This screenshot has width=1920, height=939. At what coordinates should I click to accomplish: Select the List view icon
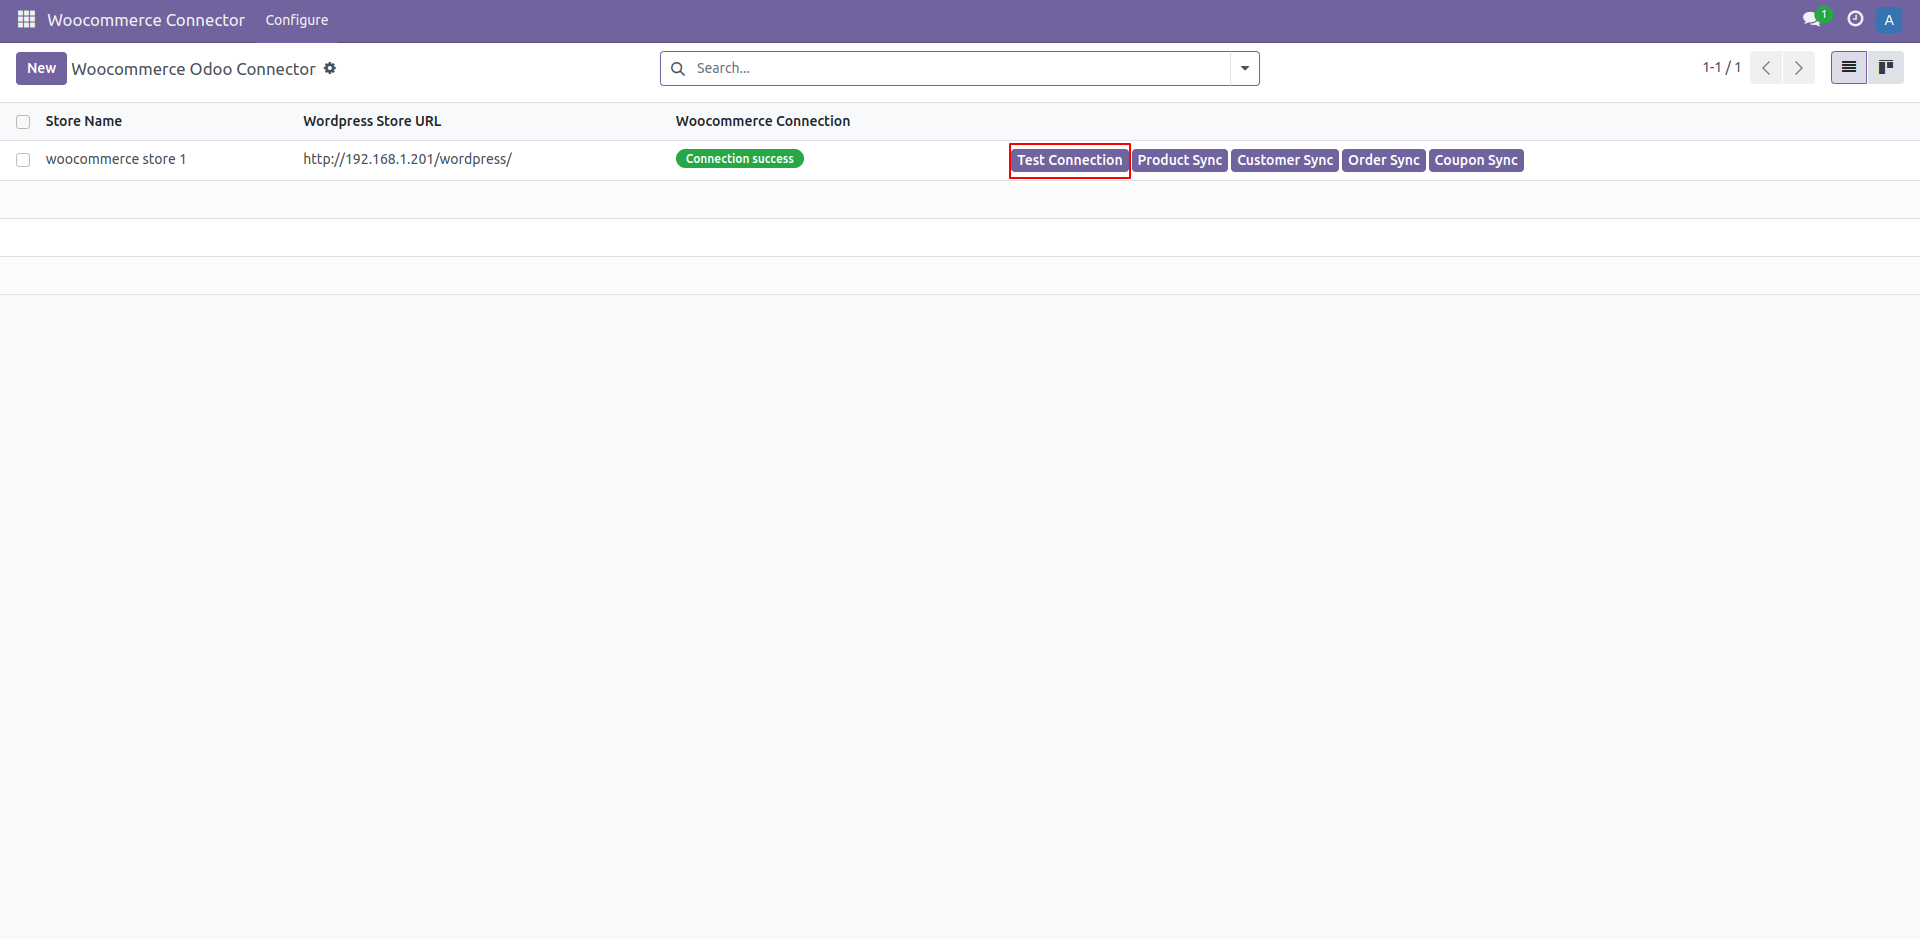1848,67
